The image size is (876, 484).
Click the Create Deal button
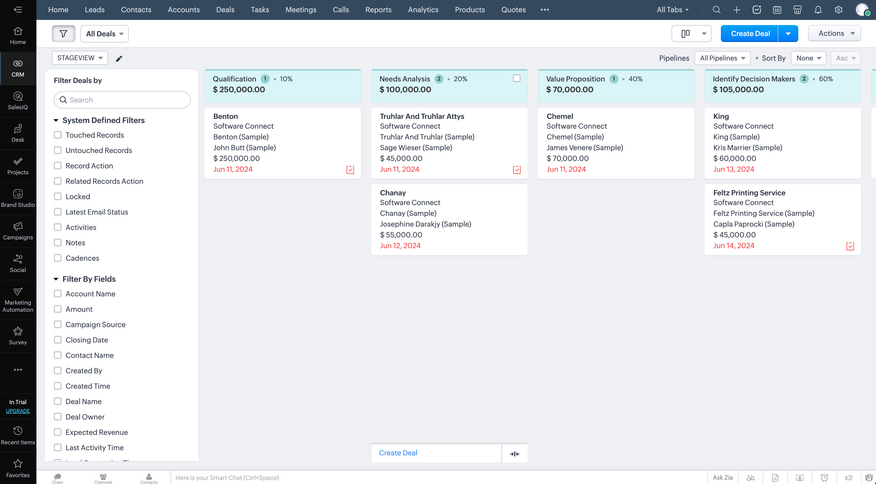tap(750, 34)
